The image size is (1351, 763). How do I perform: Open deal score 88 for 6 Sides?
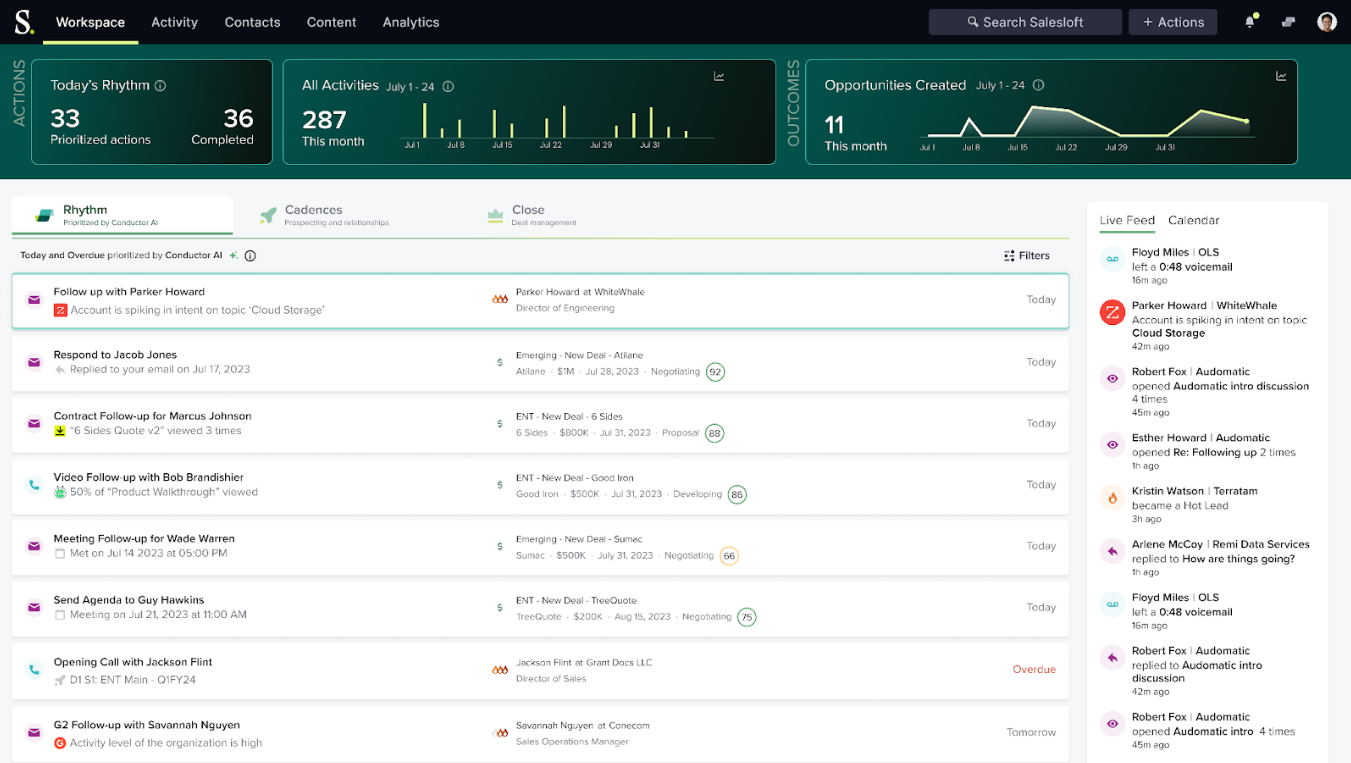click(714, 433)
